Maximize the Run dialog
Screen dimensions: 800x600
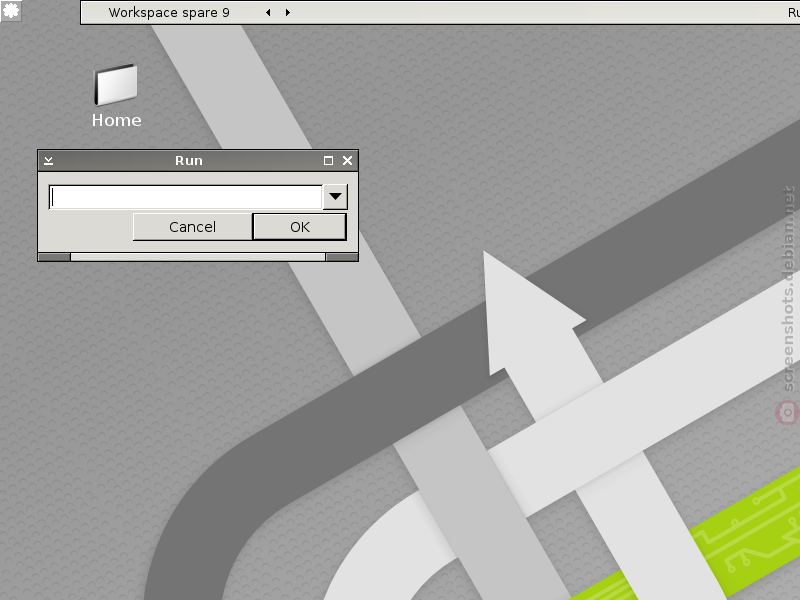pos(329,161)
